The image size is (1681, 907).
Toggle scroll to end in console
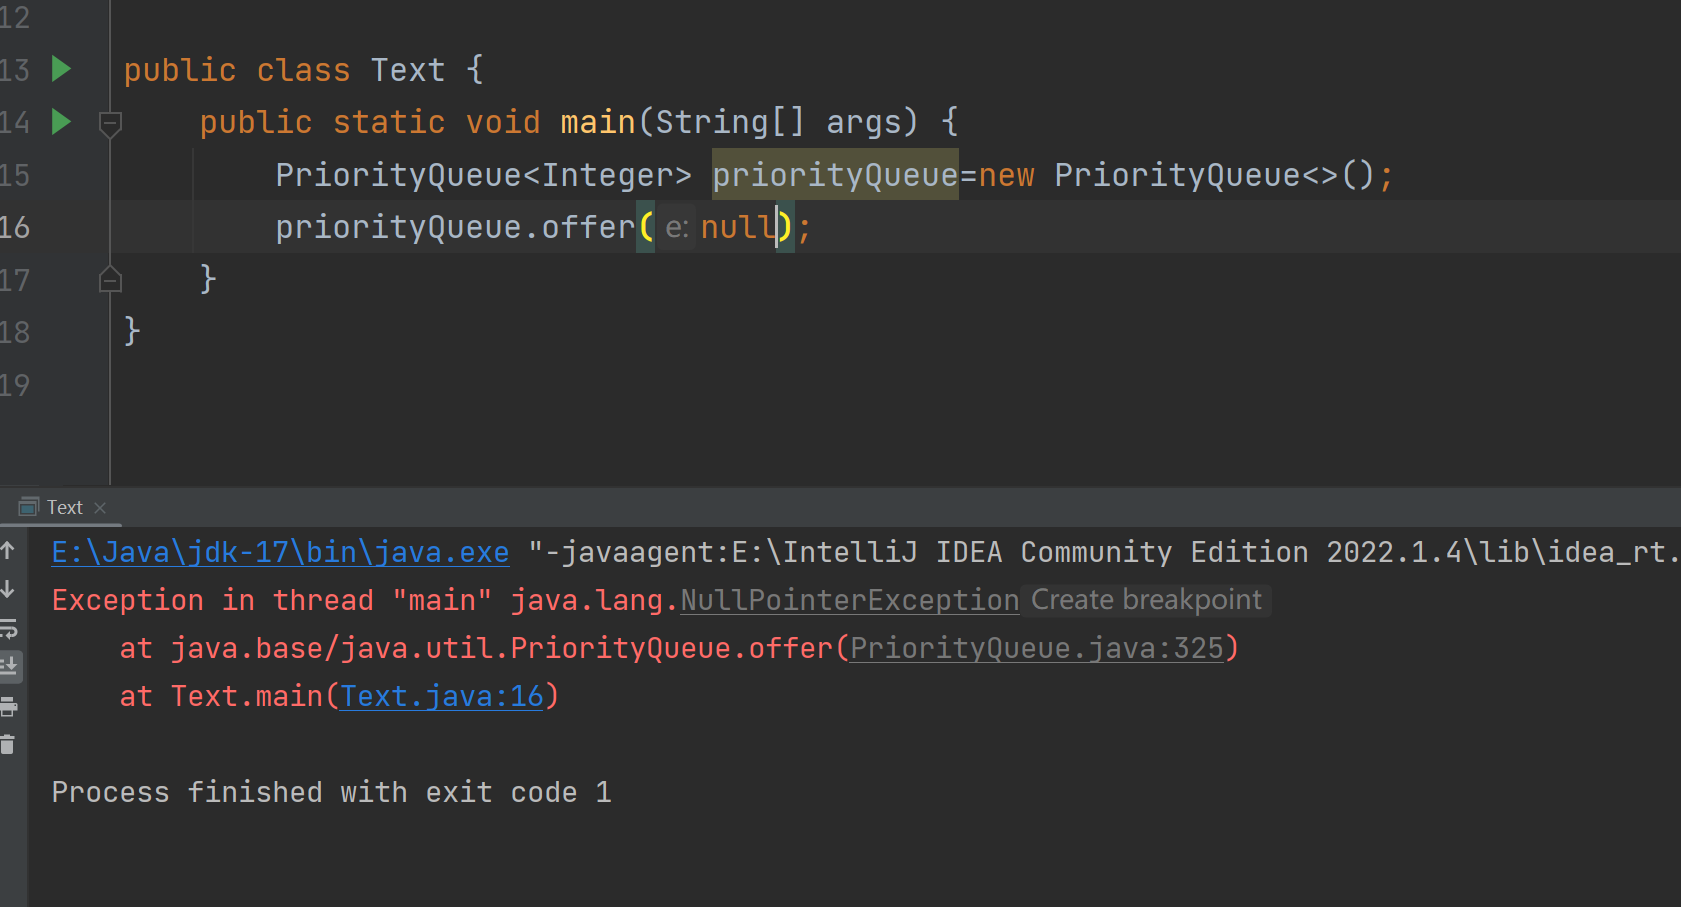pyautogui.click(x=9, y=666)
